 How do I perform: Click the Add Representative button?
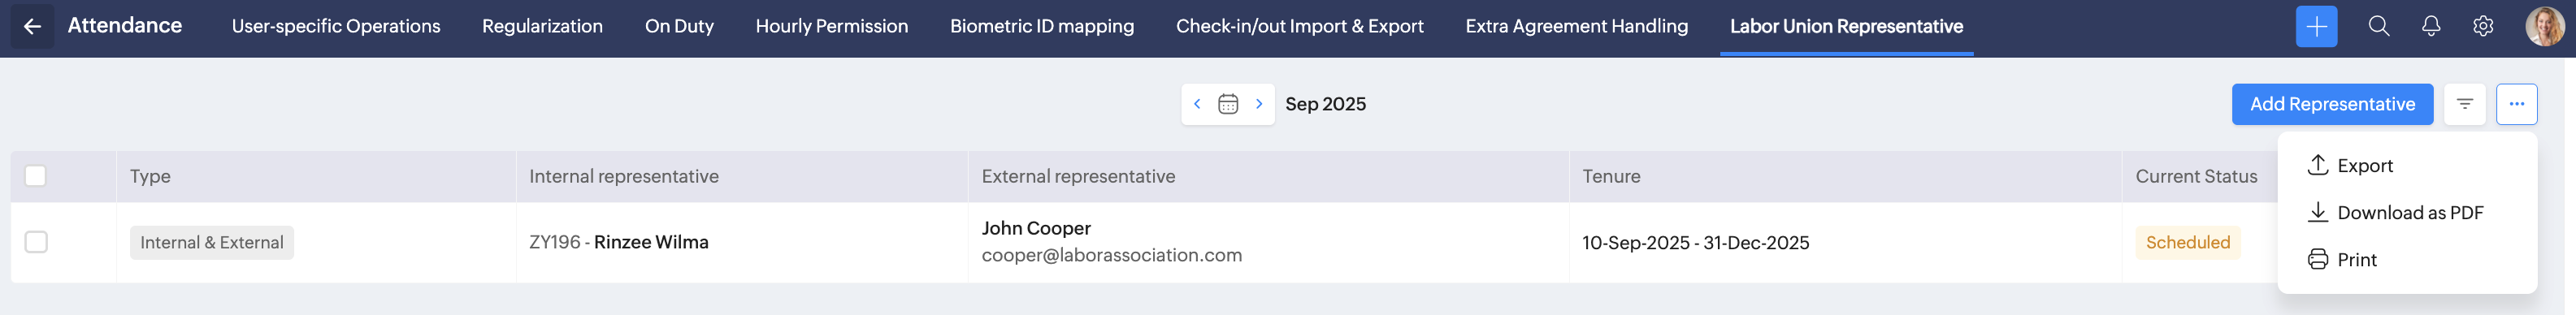coord(2332,104)
